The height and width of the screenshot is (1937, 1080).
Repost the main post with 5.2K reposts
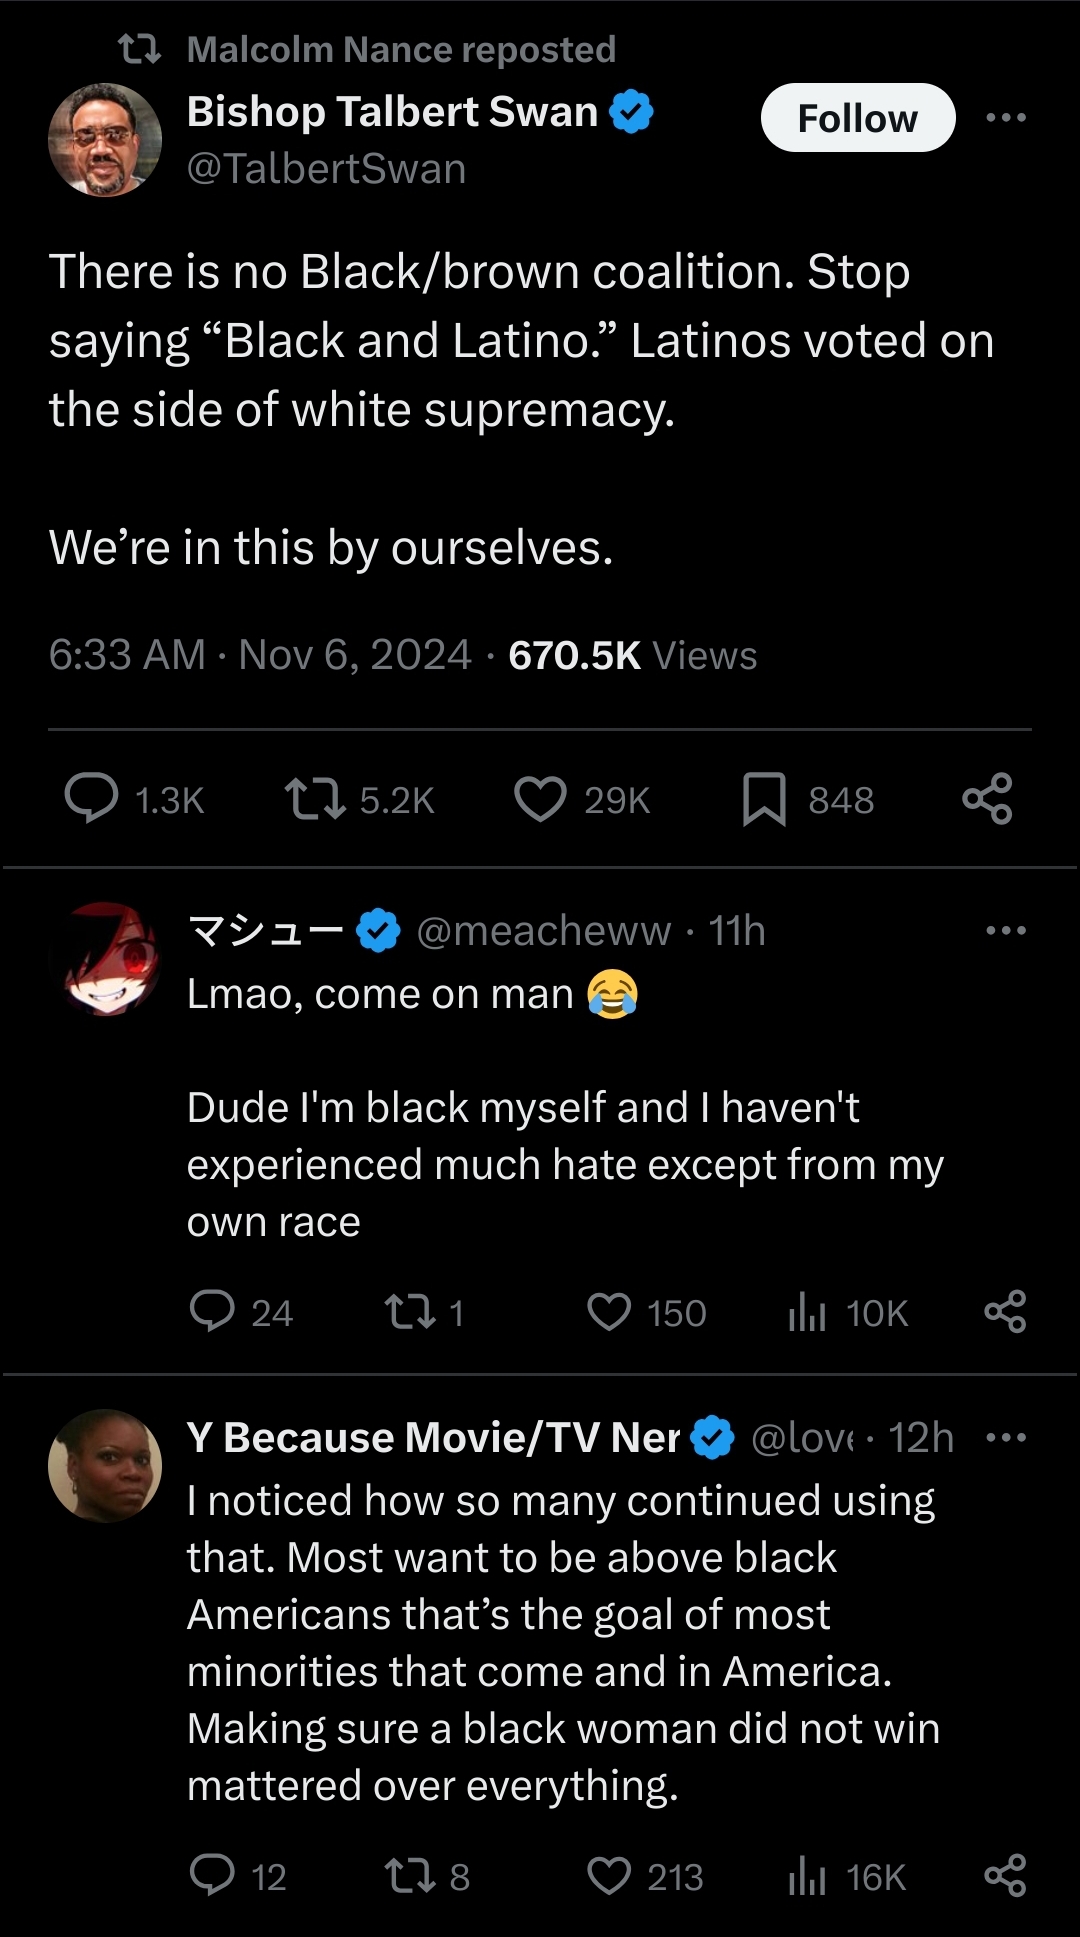pos(315,799)
